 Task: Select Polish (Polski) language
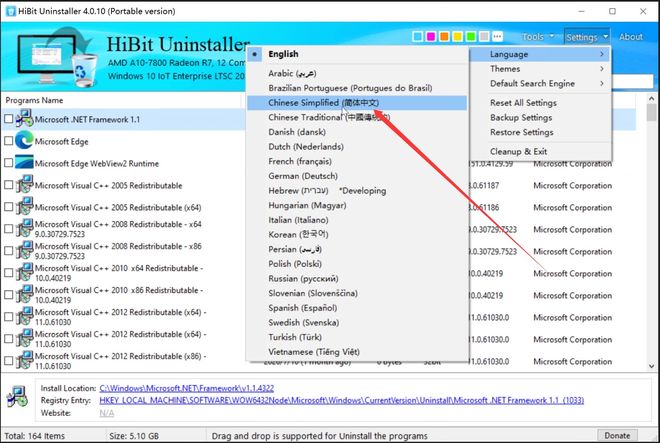tap(357, 264)
